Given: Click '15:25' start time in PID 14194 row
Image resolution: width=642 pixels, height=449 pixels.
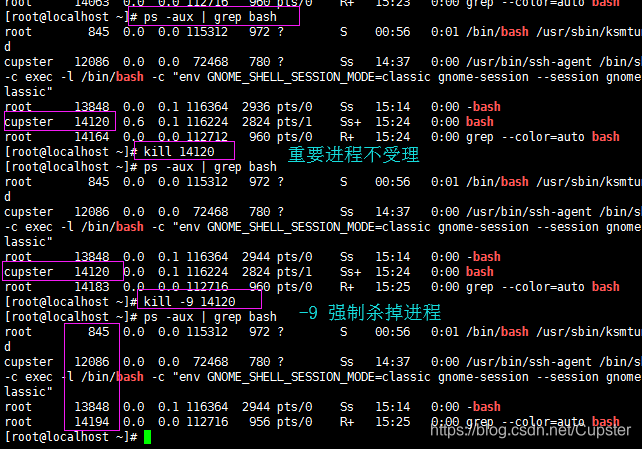Looking at the screenshot, I should click(393, 422).
